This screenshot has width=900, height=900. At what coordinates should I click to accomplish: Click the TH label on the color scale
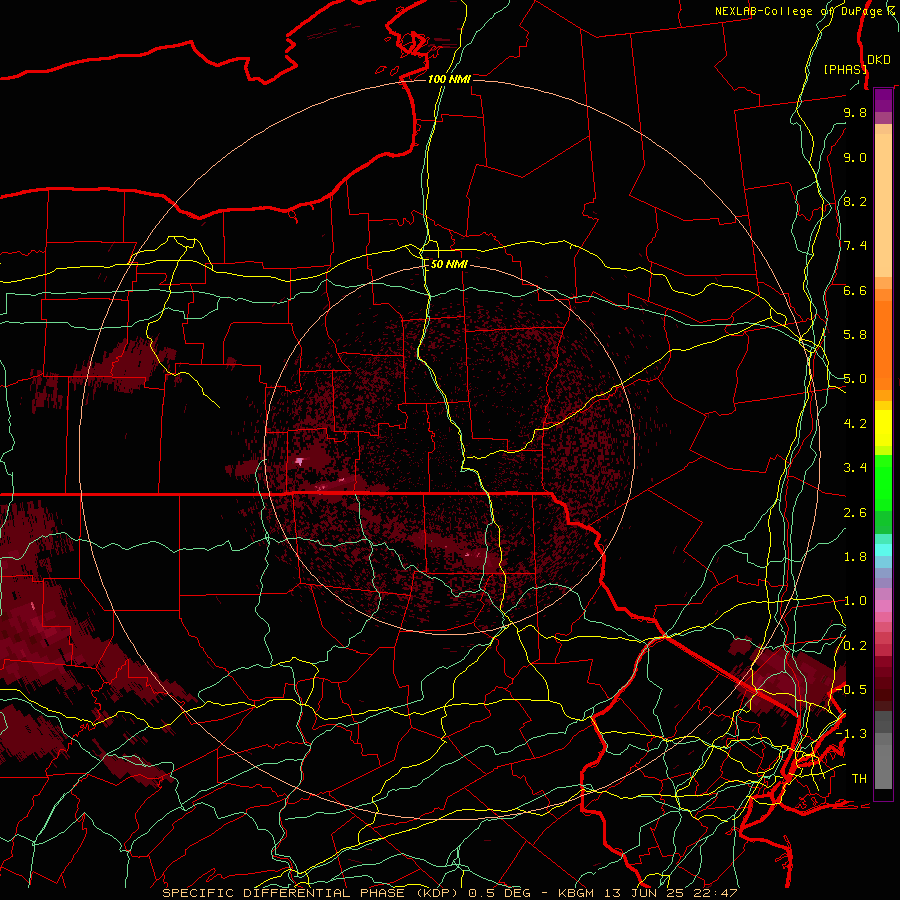[x=859, y=779]
